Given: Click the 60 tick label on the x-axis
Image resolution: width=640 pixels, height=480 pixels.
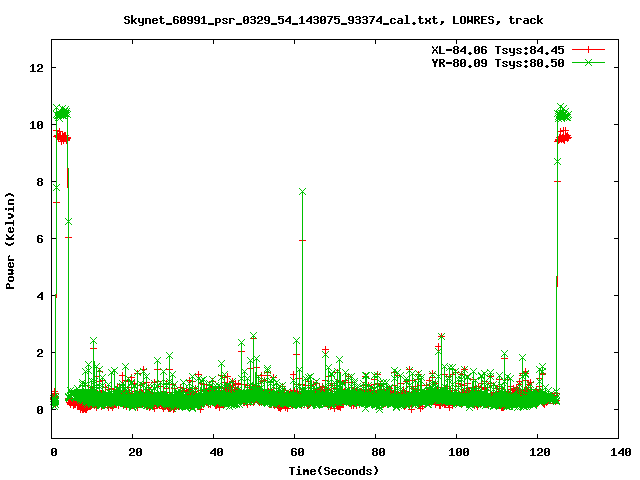Looking at the screenshot, I should [x=295, y=452].
